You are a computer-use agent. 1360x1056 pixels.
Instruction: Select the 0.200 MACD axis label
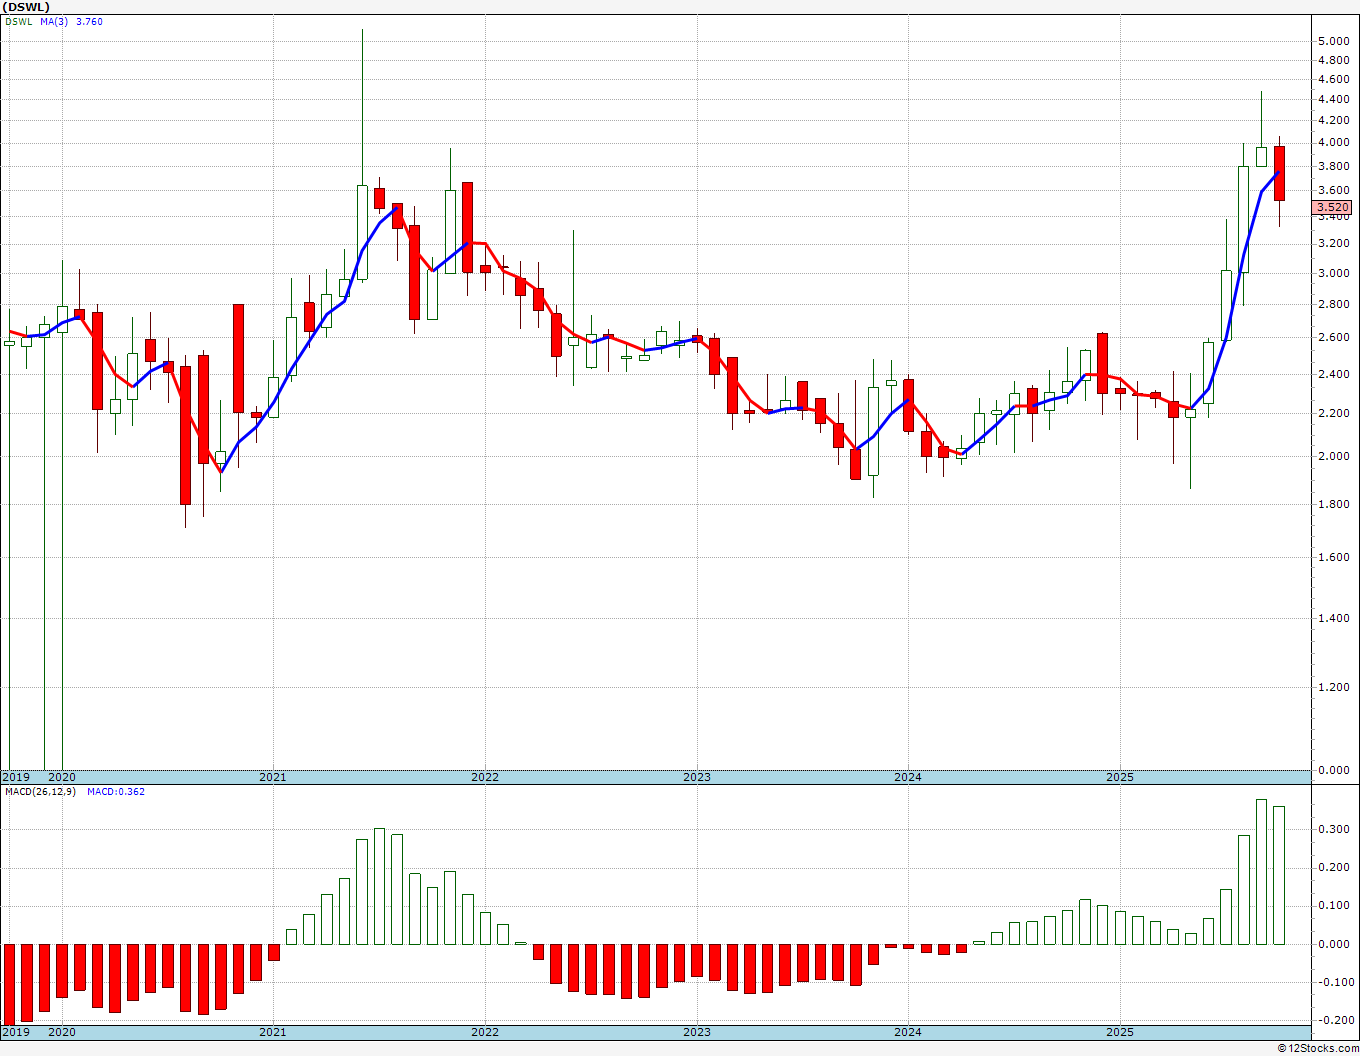pyautogui.click(x=1333, y=867)
